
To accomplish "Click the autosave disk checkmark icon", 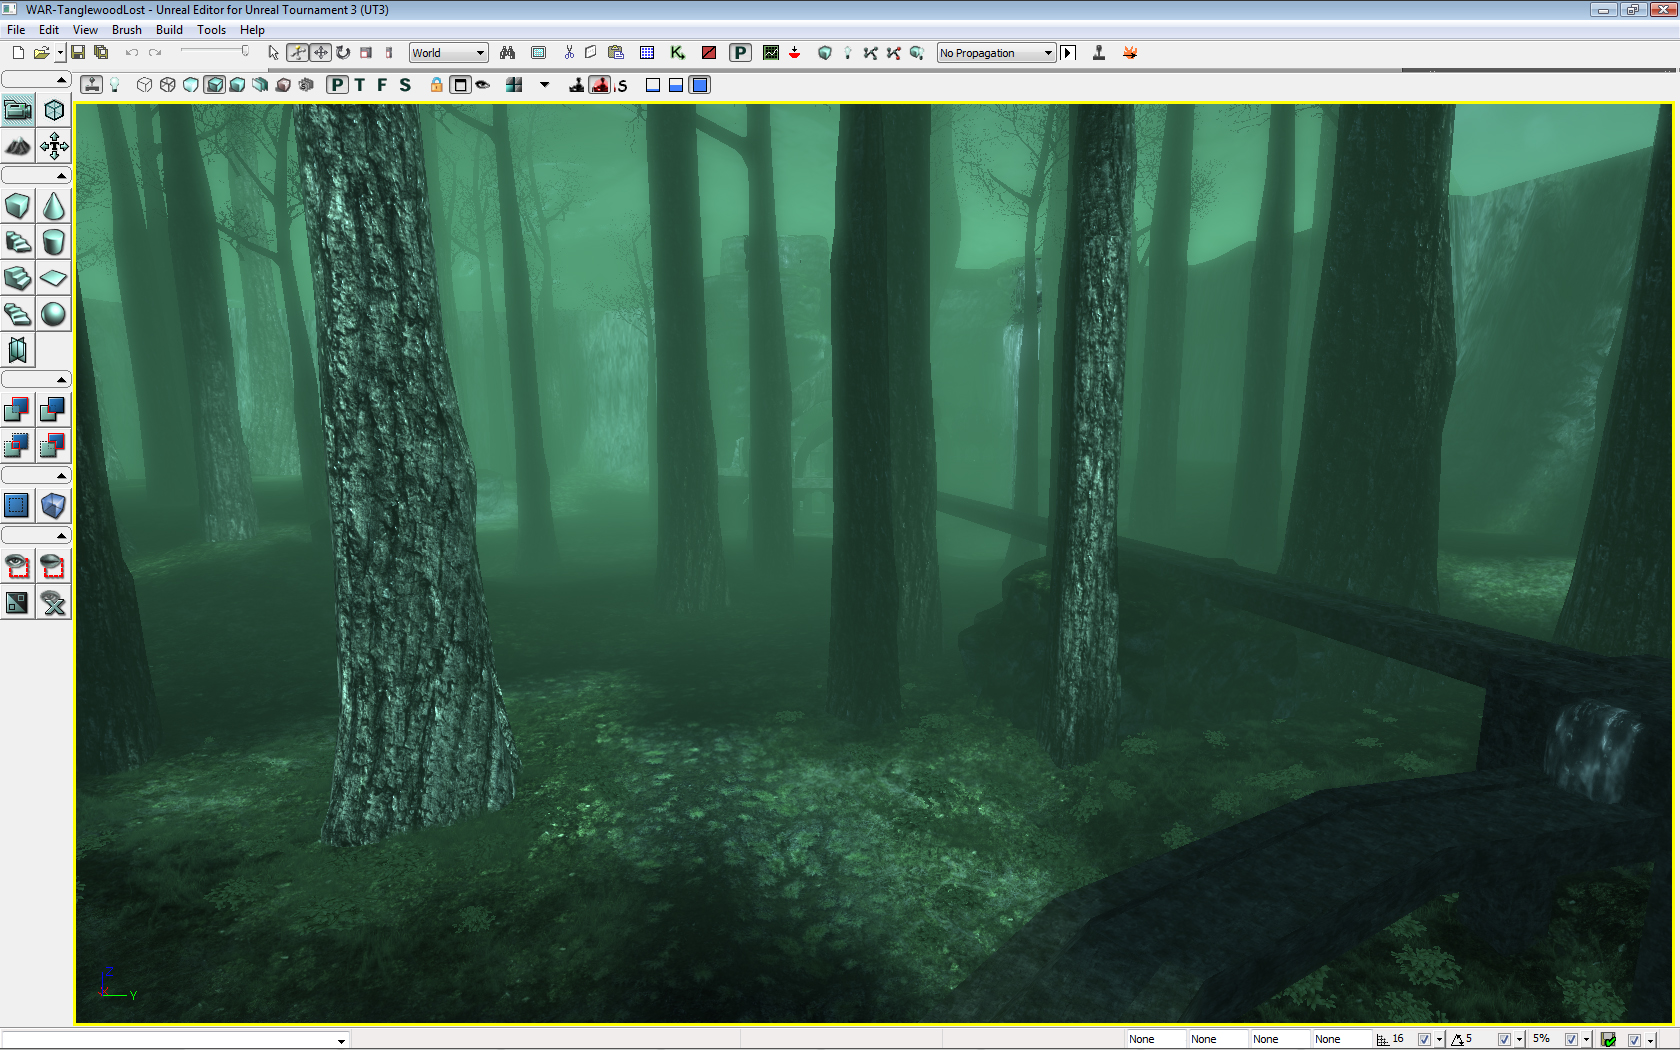I will pos(1609,1040).
